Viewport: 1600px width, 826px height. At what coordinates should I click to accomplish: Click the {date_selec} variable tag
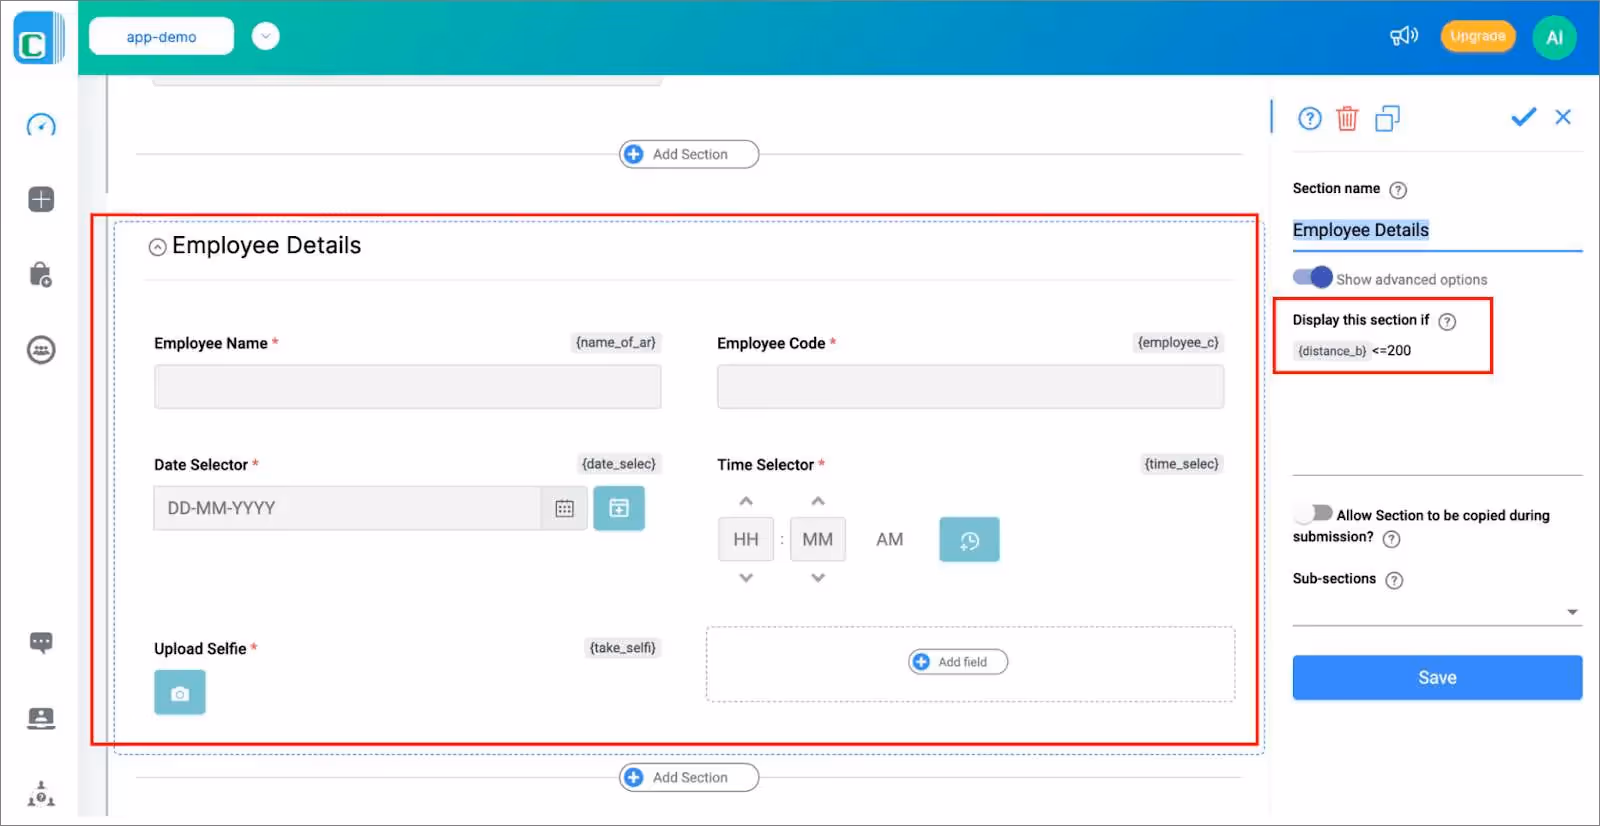pos(619,463)
